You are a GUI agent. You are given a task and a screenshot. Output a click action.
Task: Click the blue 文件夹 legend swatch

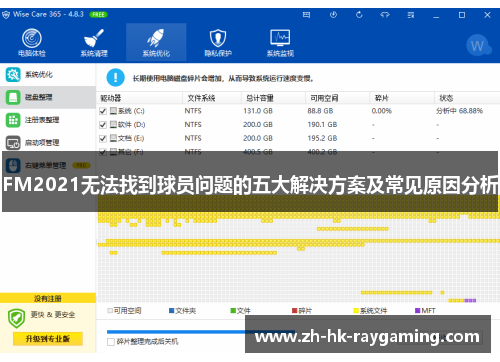pyautogui.click(x=172, y=311)
